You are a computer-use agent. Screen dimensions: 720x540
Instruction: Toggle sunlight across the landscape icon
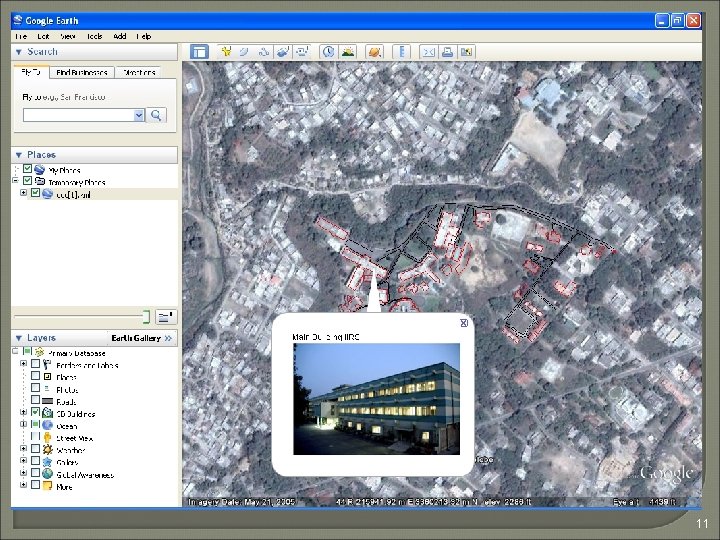pos(348,52)
